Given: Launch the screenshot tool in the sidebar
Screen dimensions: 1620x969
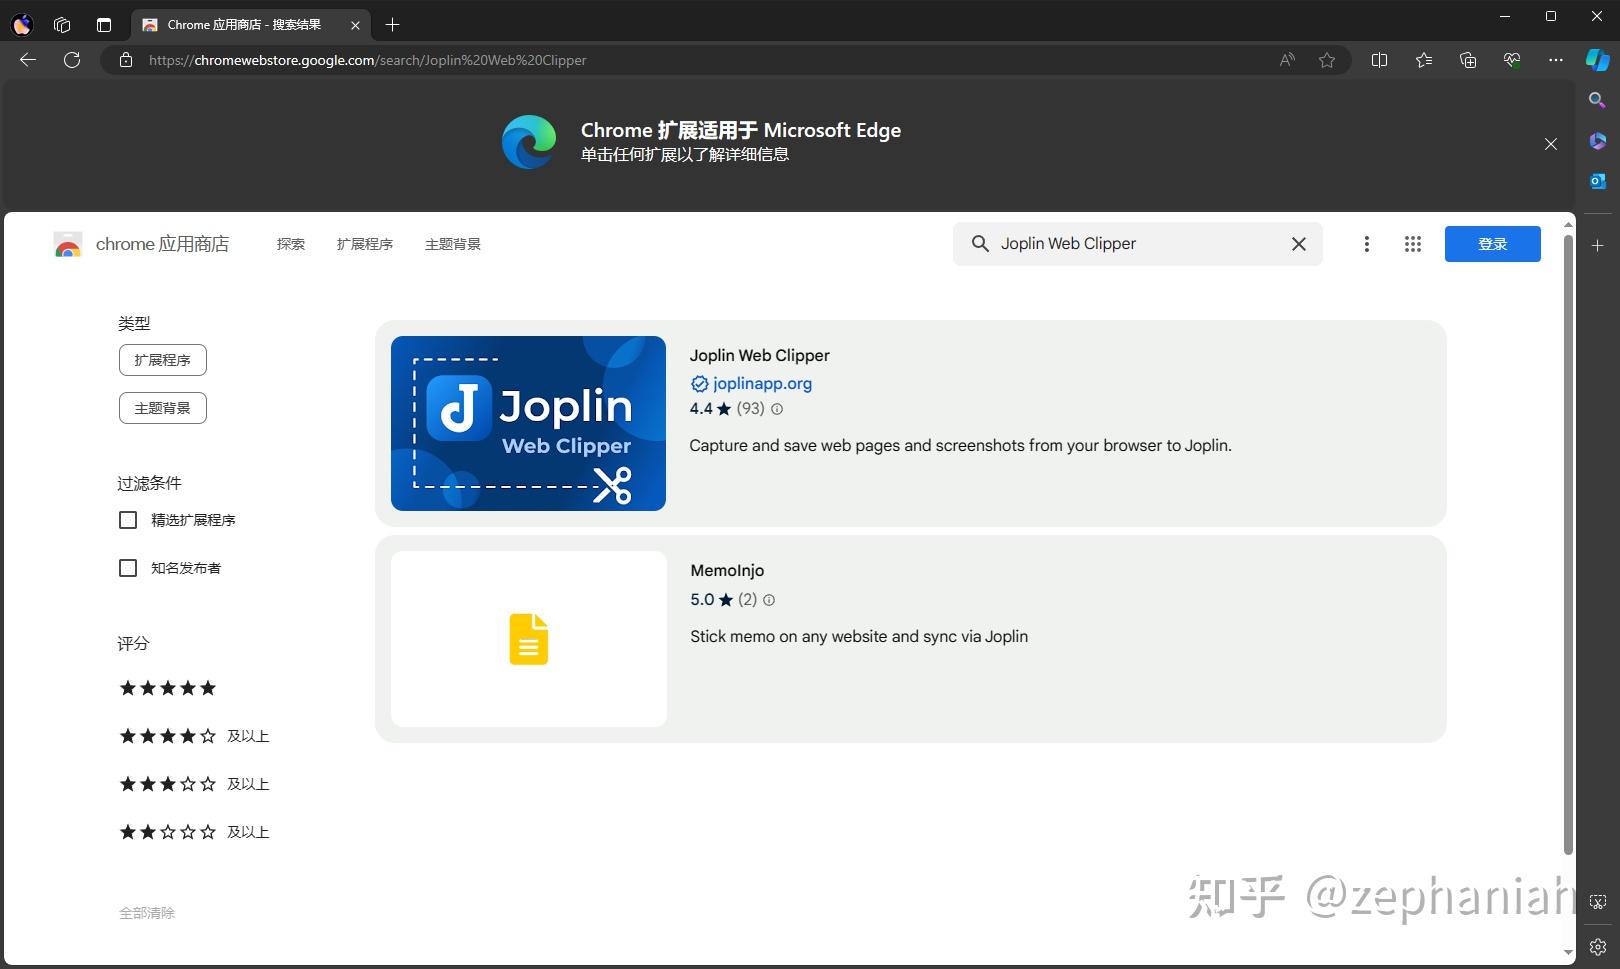Looking at the screenshot, I should pos(1596,901).
